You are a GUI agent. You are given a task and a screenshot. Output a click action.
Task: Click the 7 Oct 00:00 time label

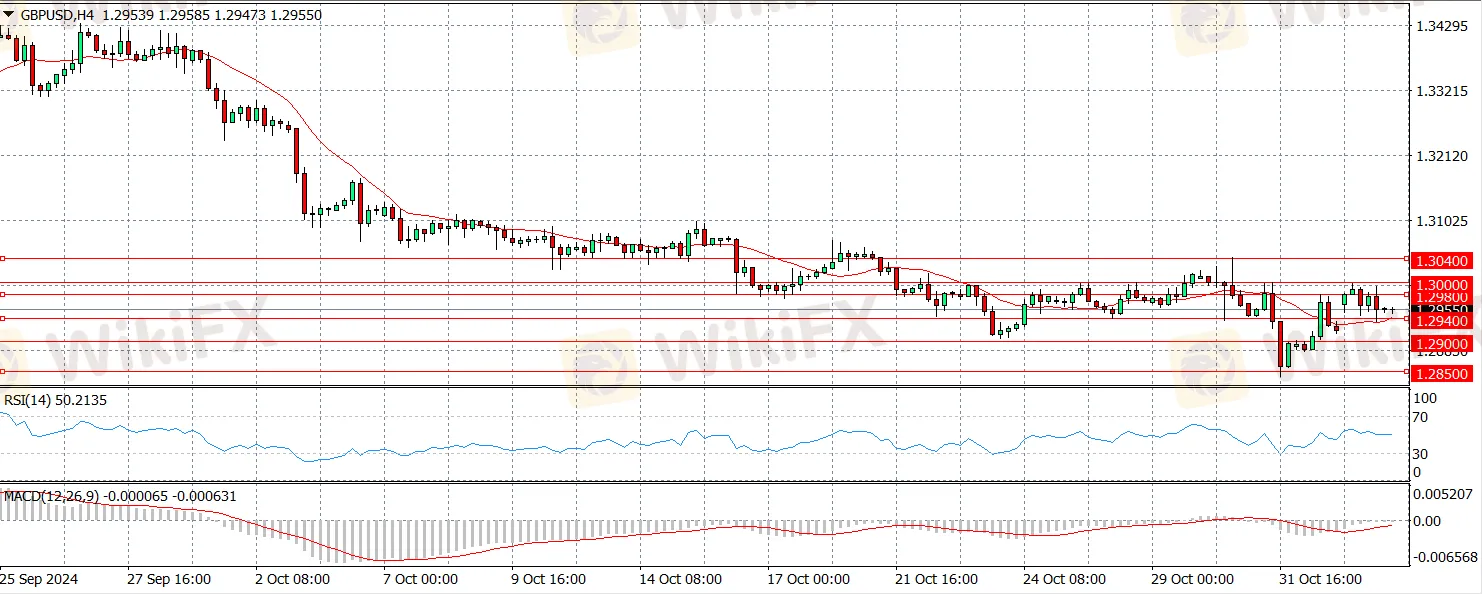pos(421,579)
